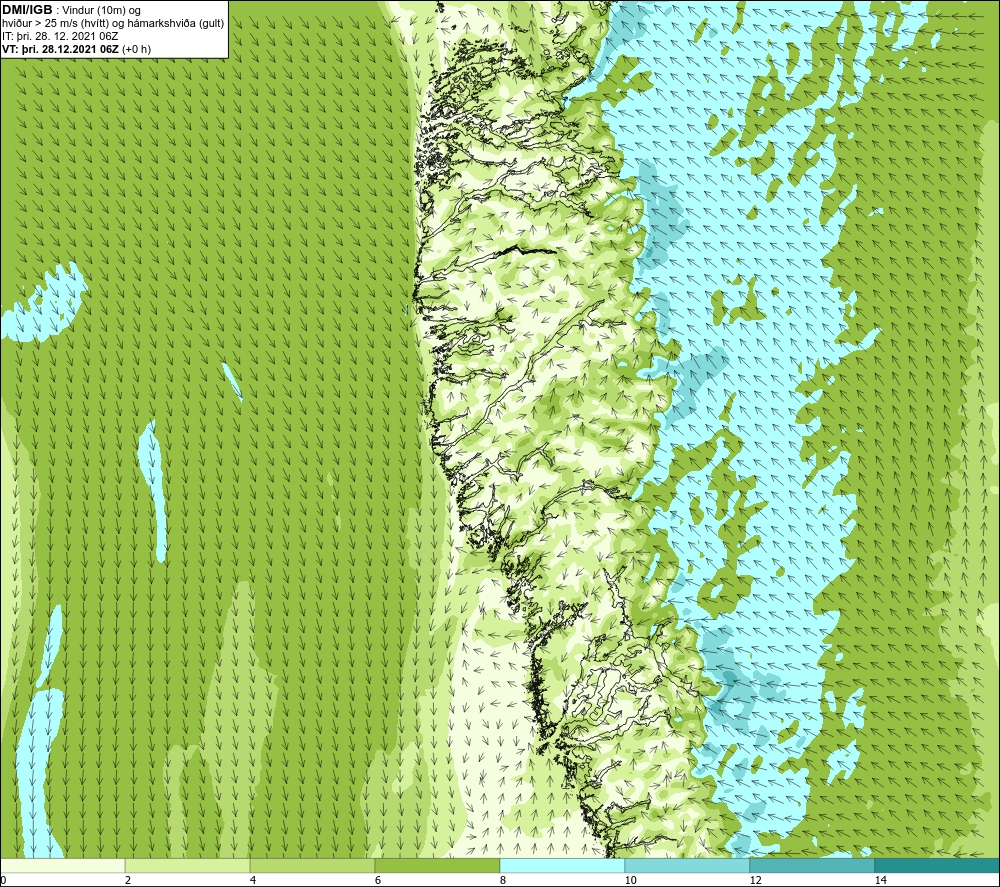Click the 0–2 m/s pale cream legend swatch
Screen dimensions: 1000x887
[63, 866]
